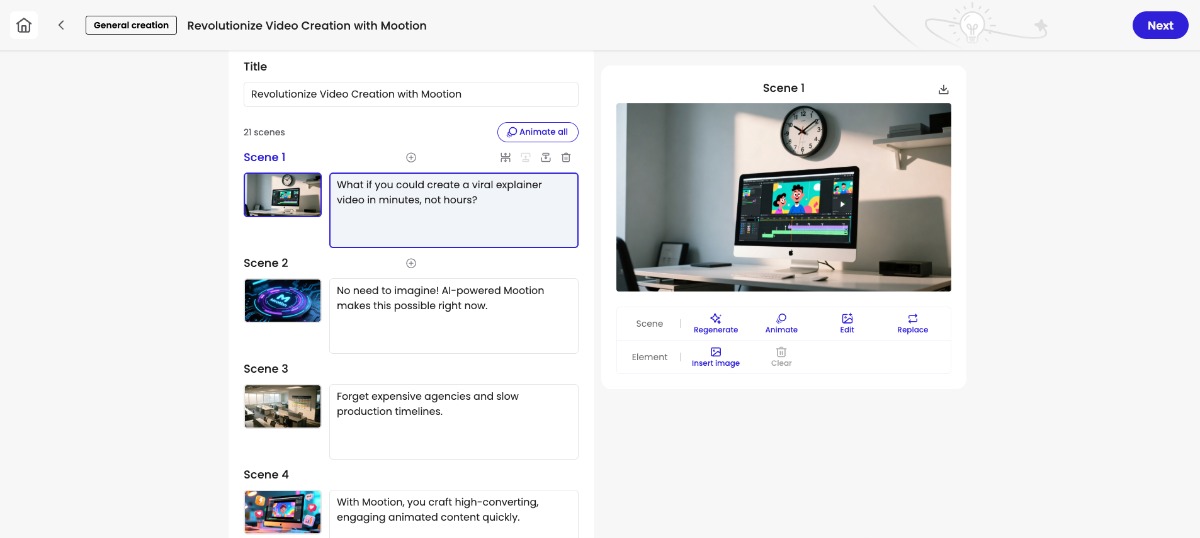Screen dimensions: 1200x538
Task: Split Scene 1 using the split icon
Action: [506, 158]
